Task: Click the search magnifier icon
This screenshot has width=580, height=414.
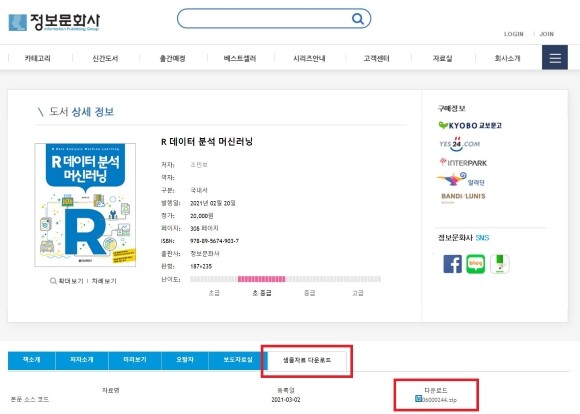Action: [x=358, y=18]
